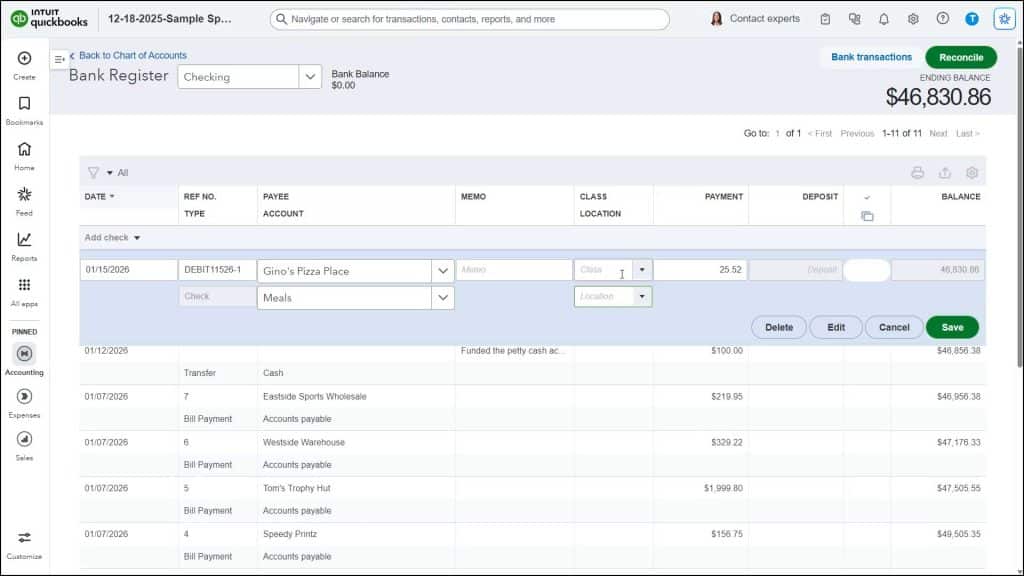Click the date field 01/15/2026
Screen dimensions: 1024x576
129,270
